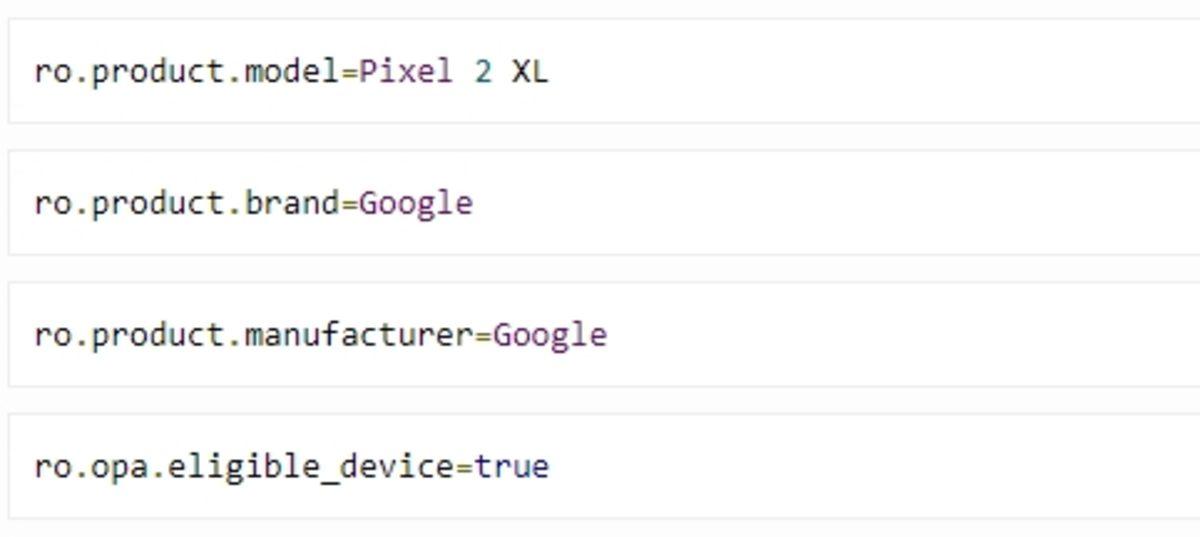Click the ro.product.brand property key
Image resolution: width=1200 pixels, height=537 pixels.
click(x=187, y=203)
